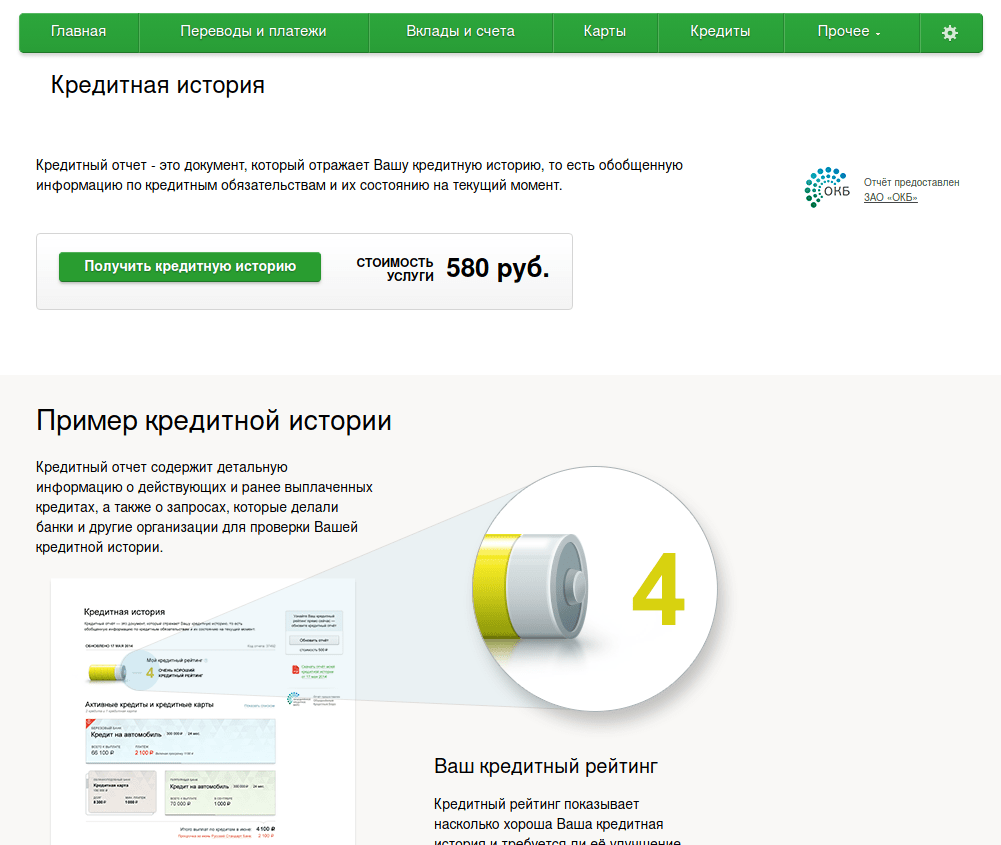Image resolution: width=1001 pixels, height=845 pixels.
Task: Click the small OKB logo in sample report
Action: [292, 700]
